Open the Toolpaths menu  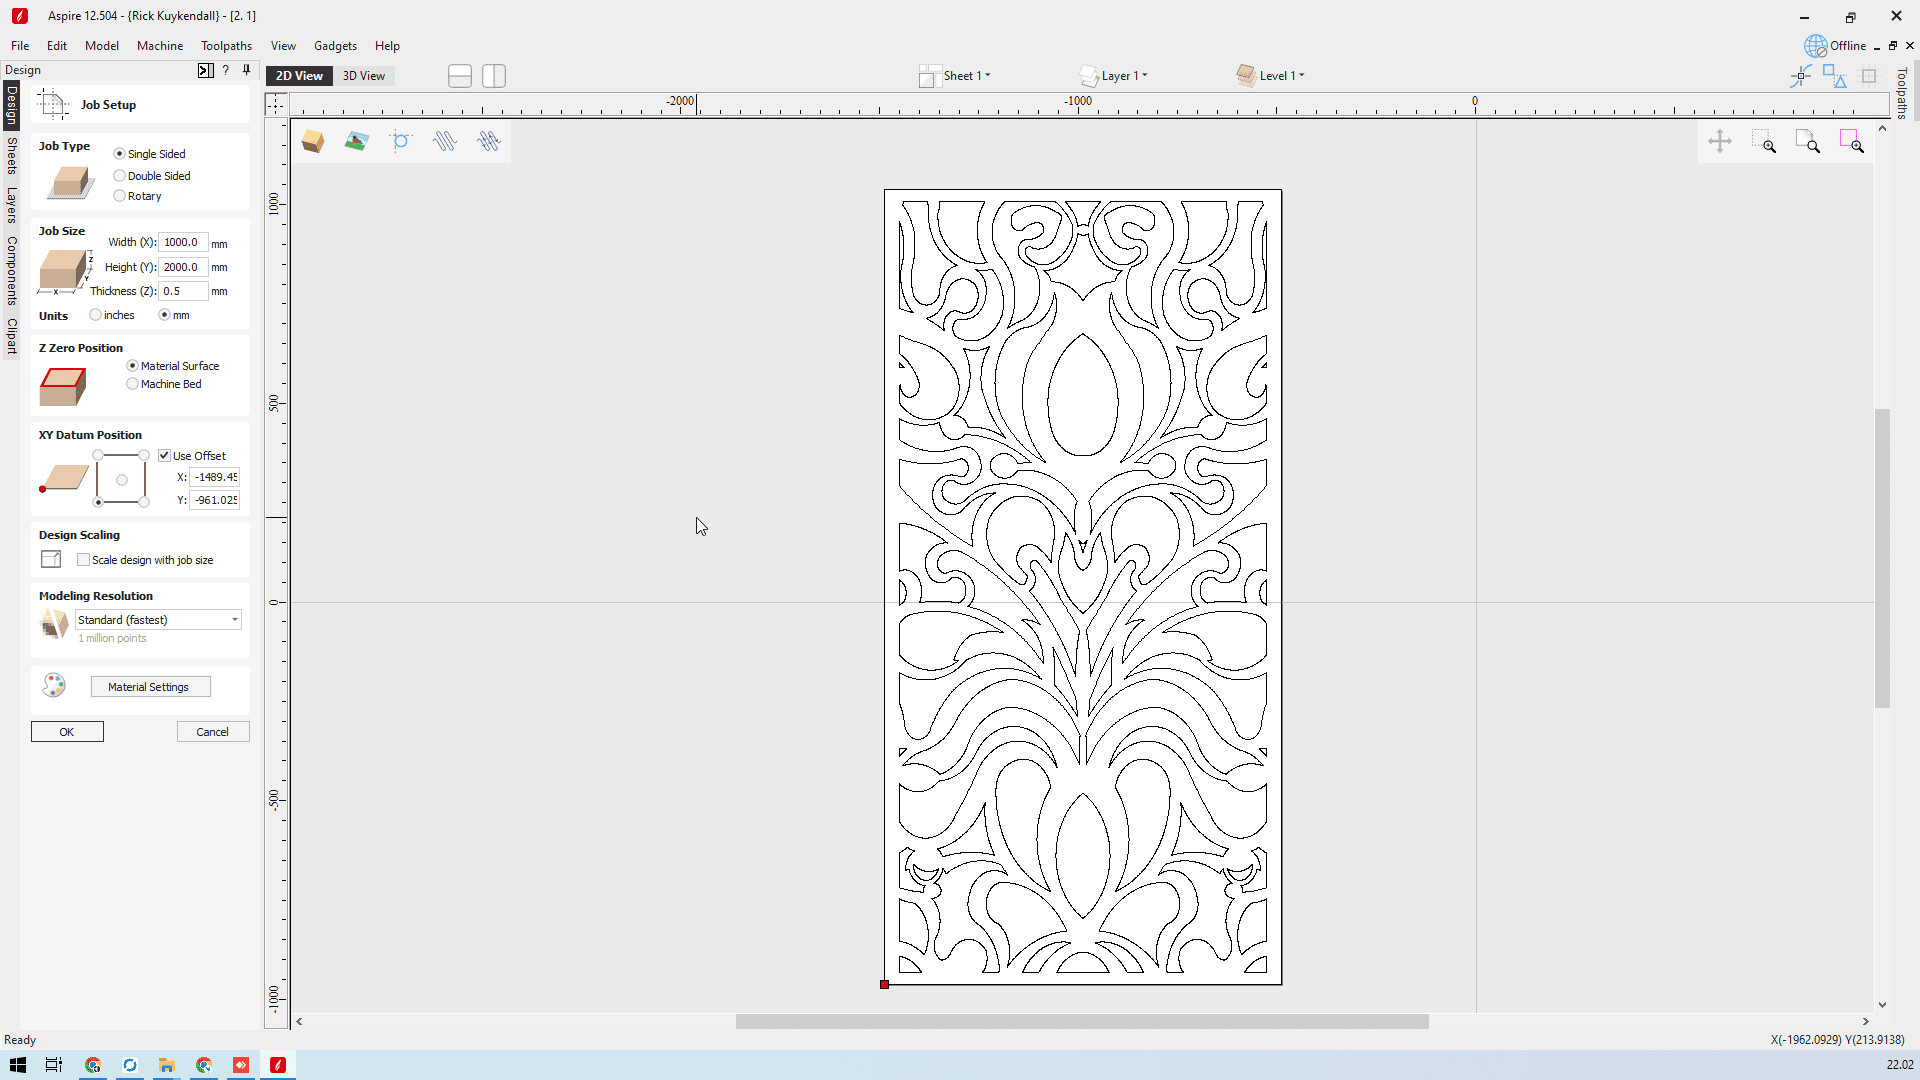tap(226, 46)
